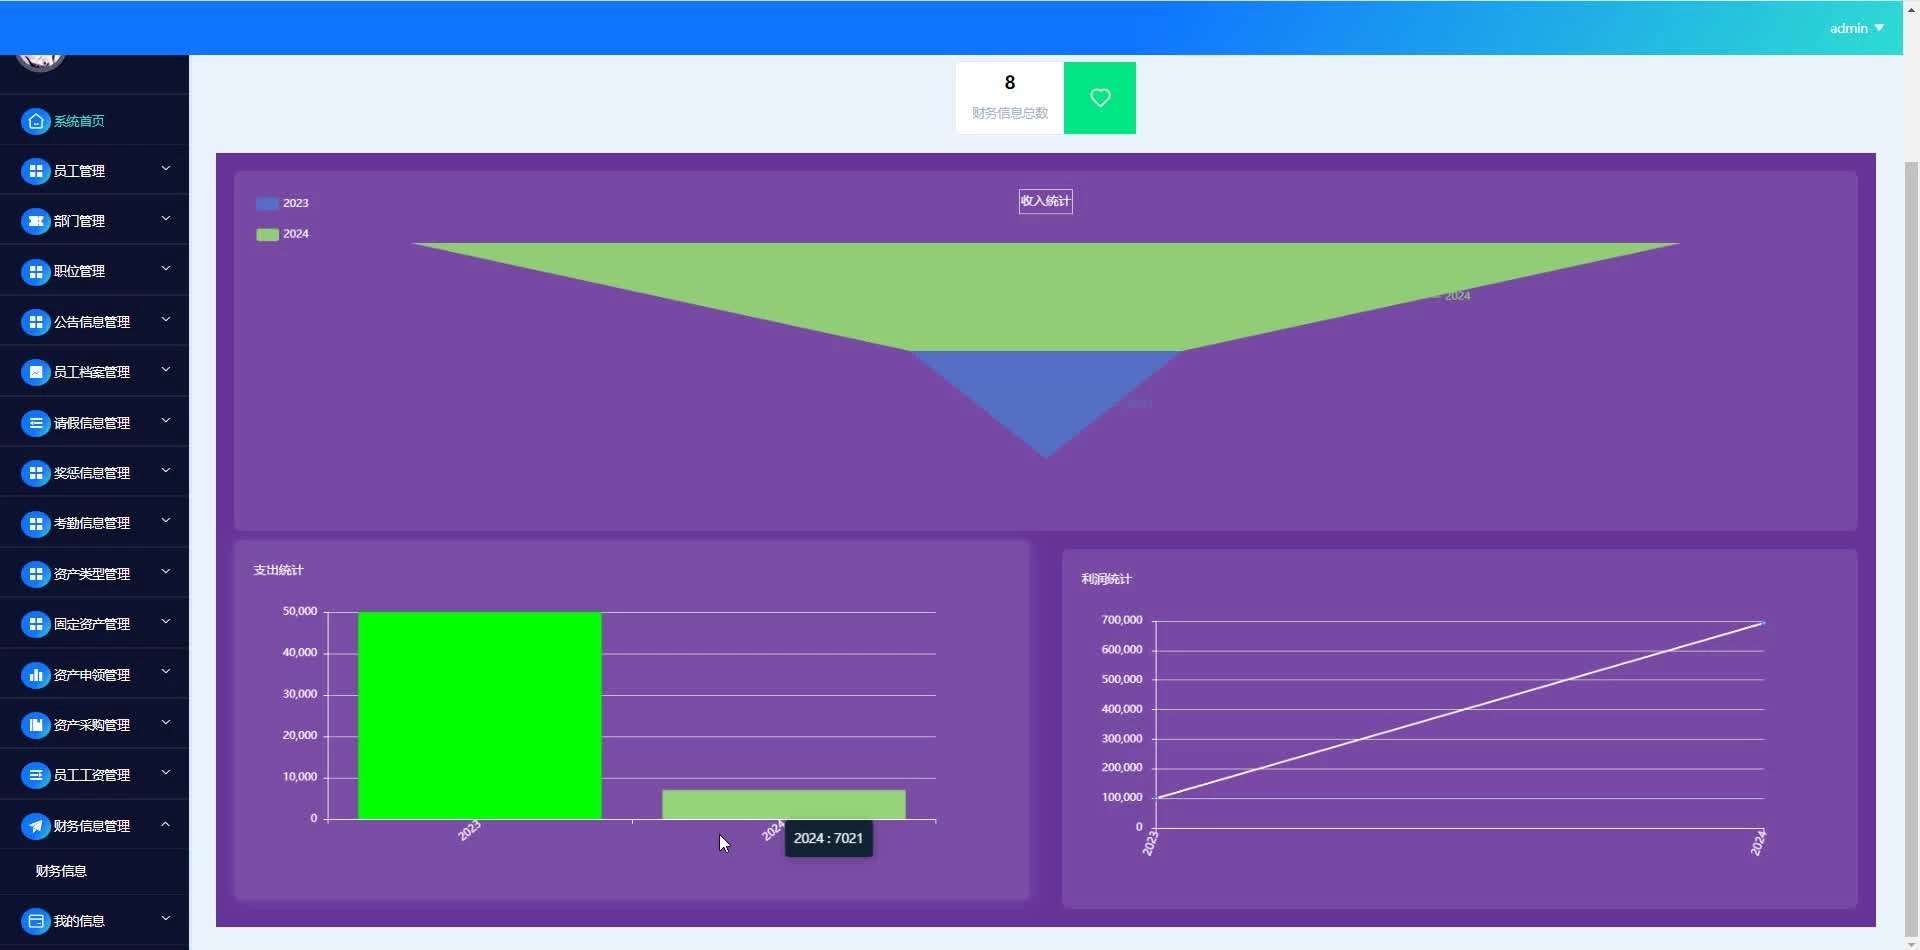
Task: Click the grid icon beside 考勤信息管理
Action: tap(36, 523)
